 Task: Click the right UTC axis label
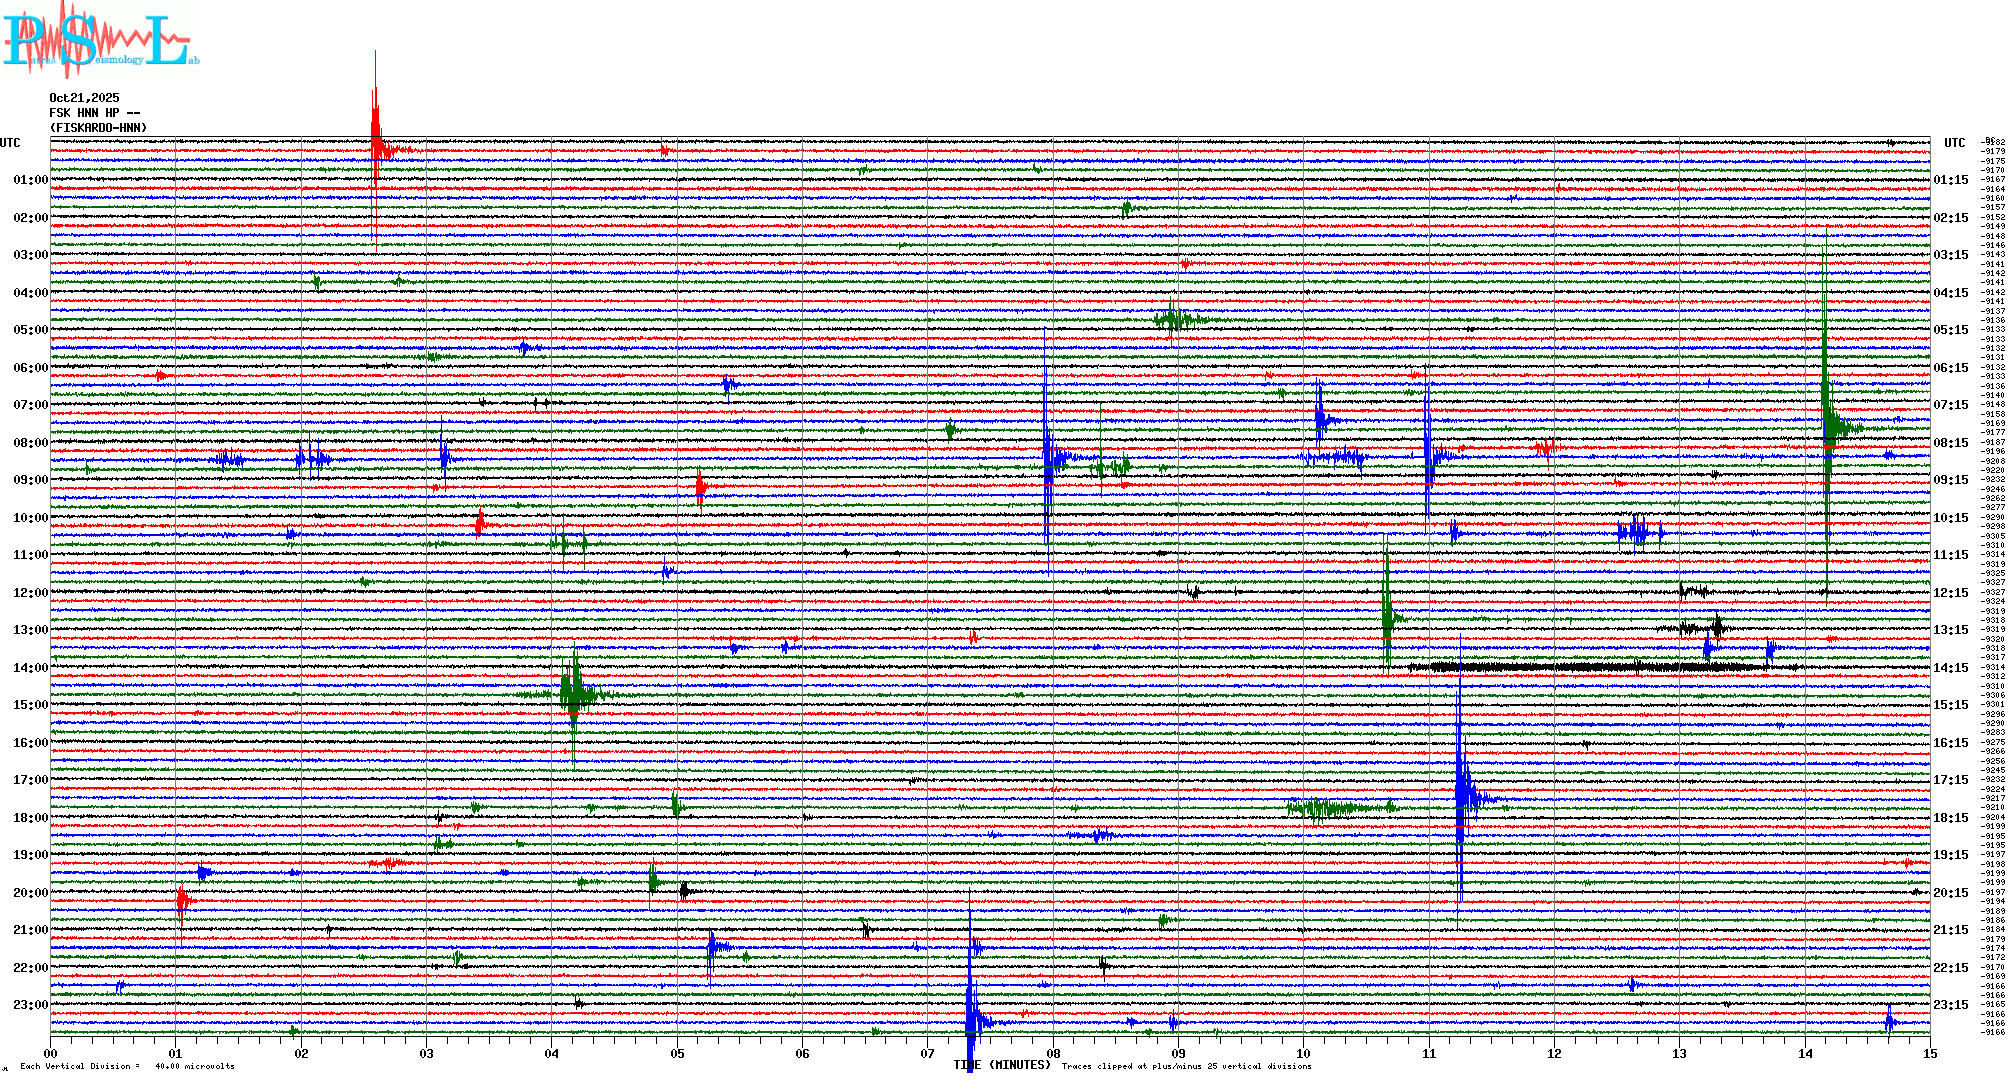tap(1954, 143)
